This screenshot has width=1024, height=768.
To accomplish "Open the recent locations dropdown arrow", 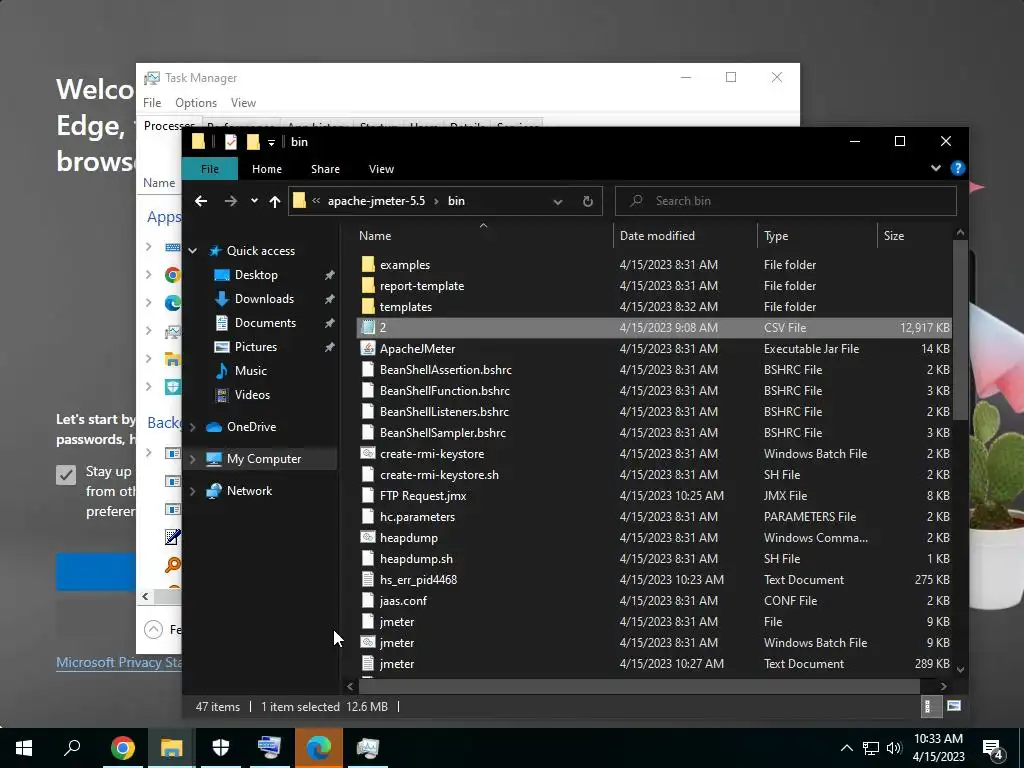I will (x=254, y=201).
